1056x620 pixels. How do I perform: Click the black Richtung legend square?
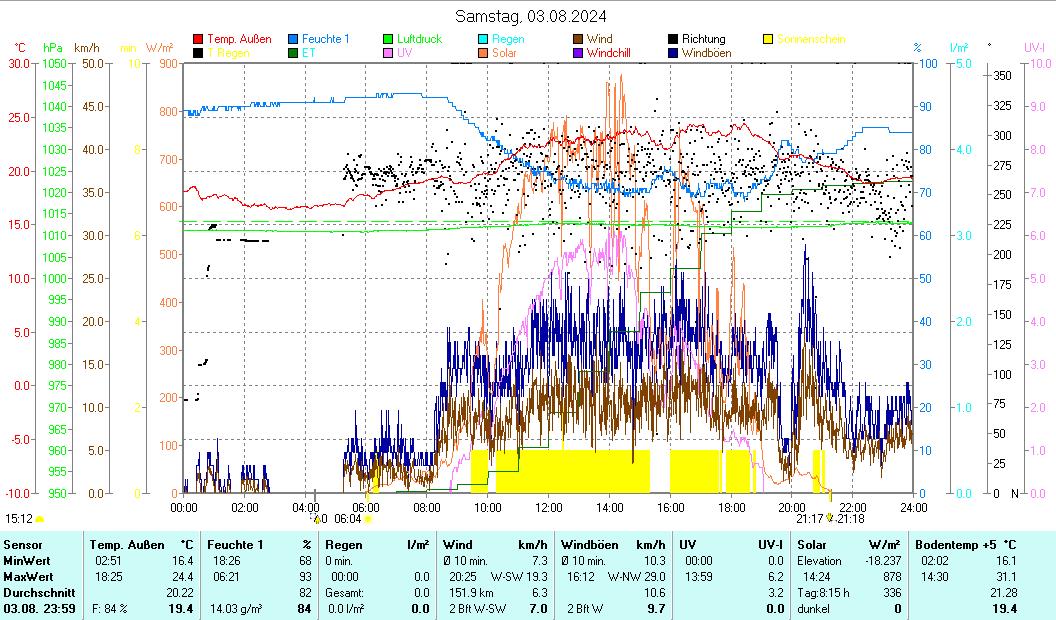(x=673, y=39)
